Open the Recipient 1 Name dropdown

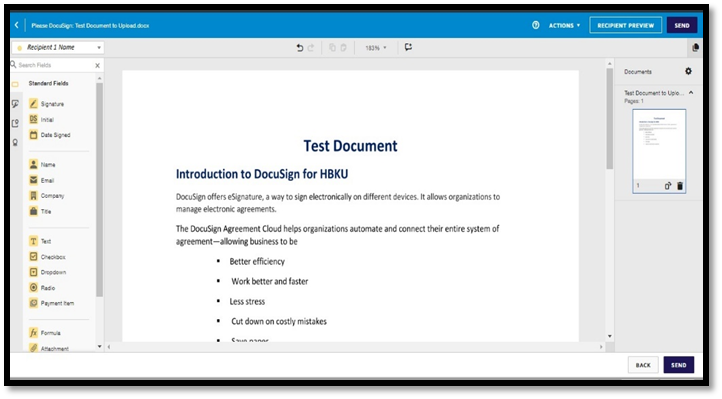(58, 47)
